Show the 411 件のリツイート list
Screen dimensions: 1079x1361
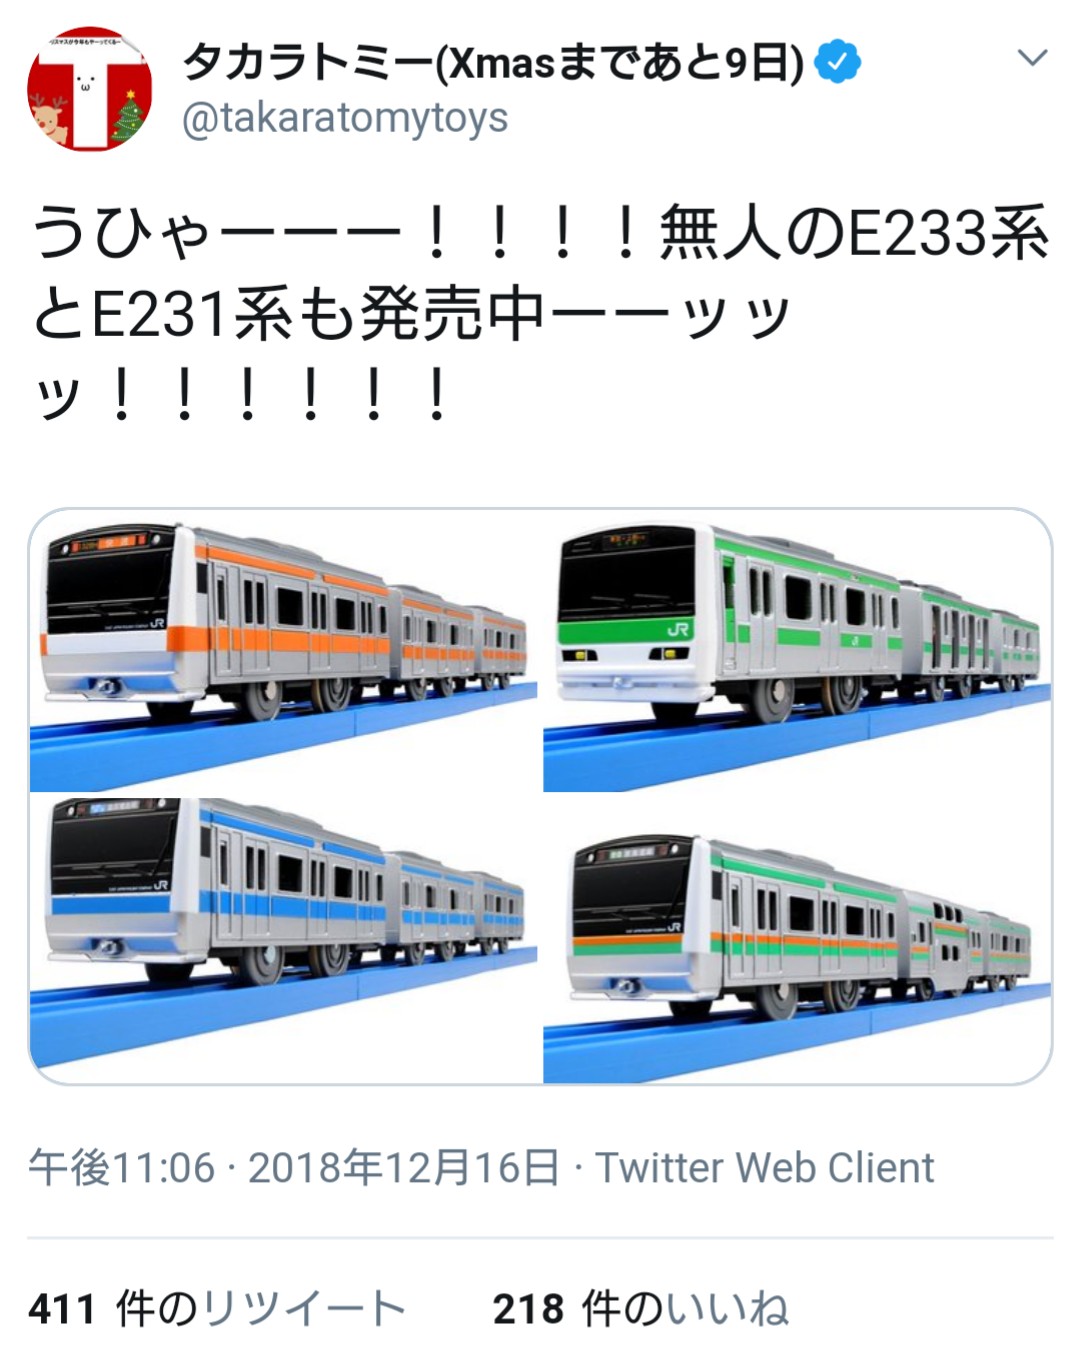point(217,1309)
